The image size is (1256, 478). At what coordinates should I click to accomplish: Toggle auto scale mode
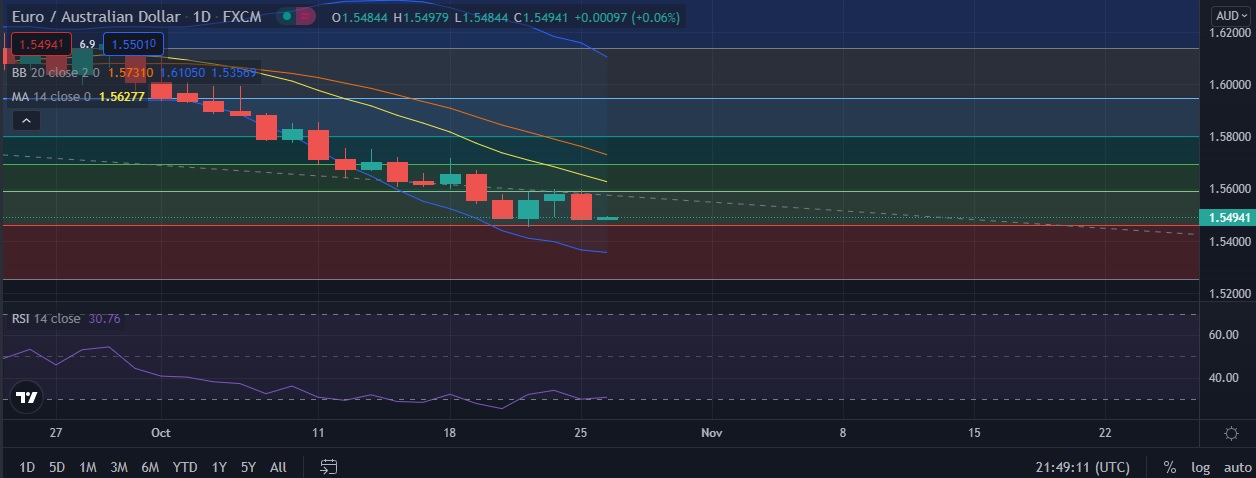coord(1237,467)
